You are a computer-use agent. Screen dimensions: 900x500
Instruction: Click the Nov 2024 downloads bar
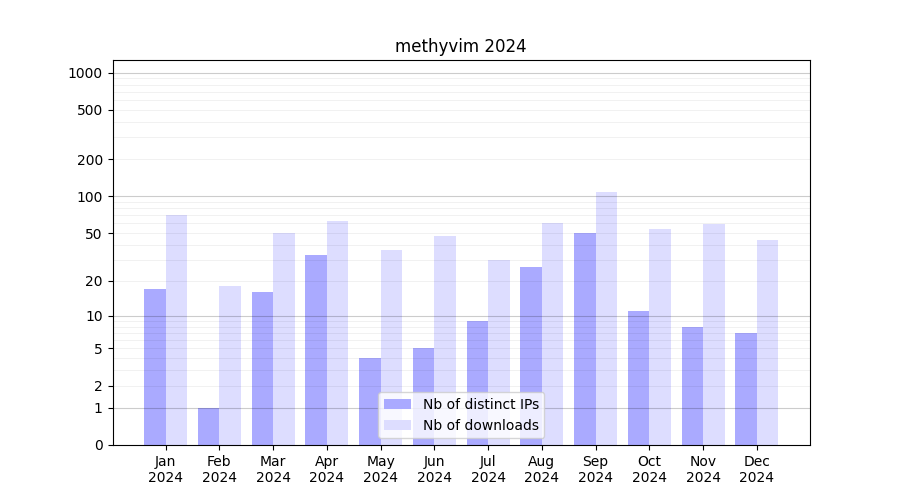coord(714,334)
